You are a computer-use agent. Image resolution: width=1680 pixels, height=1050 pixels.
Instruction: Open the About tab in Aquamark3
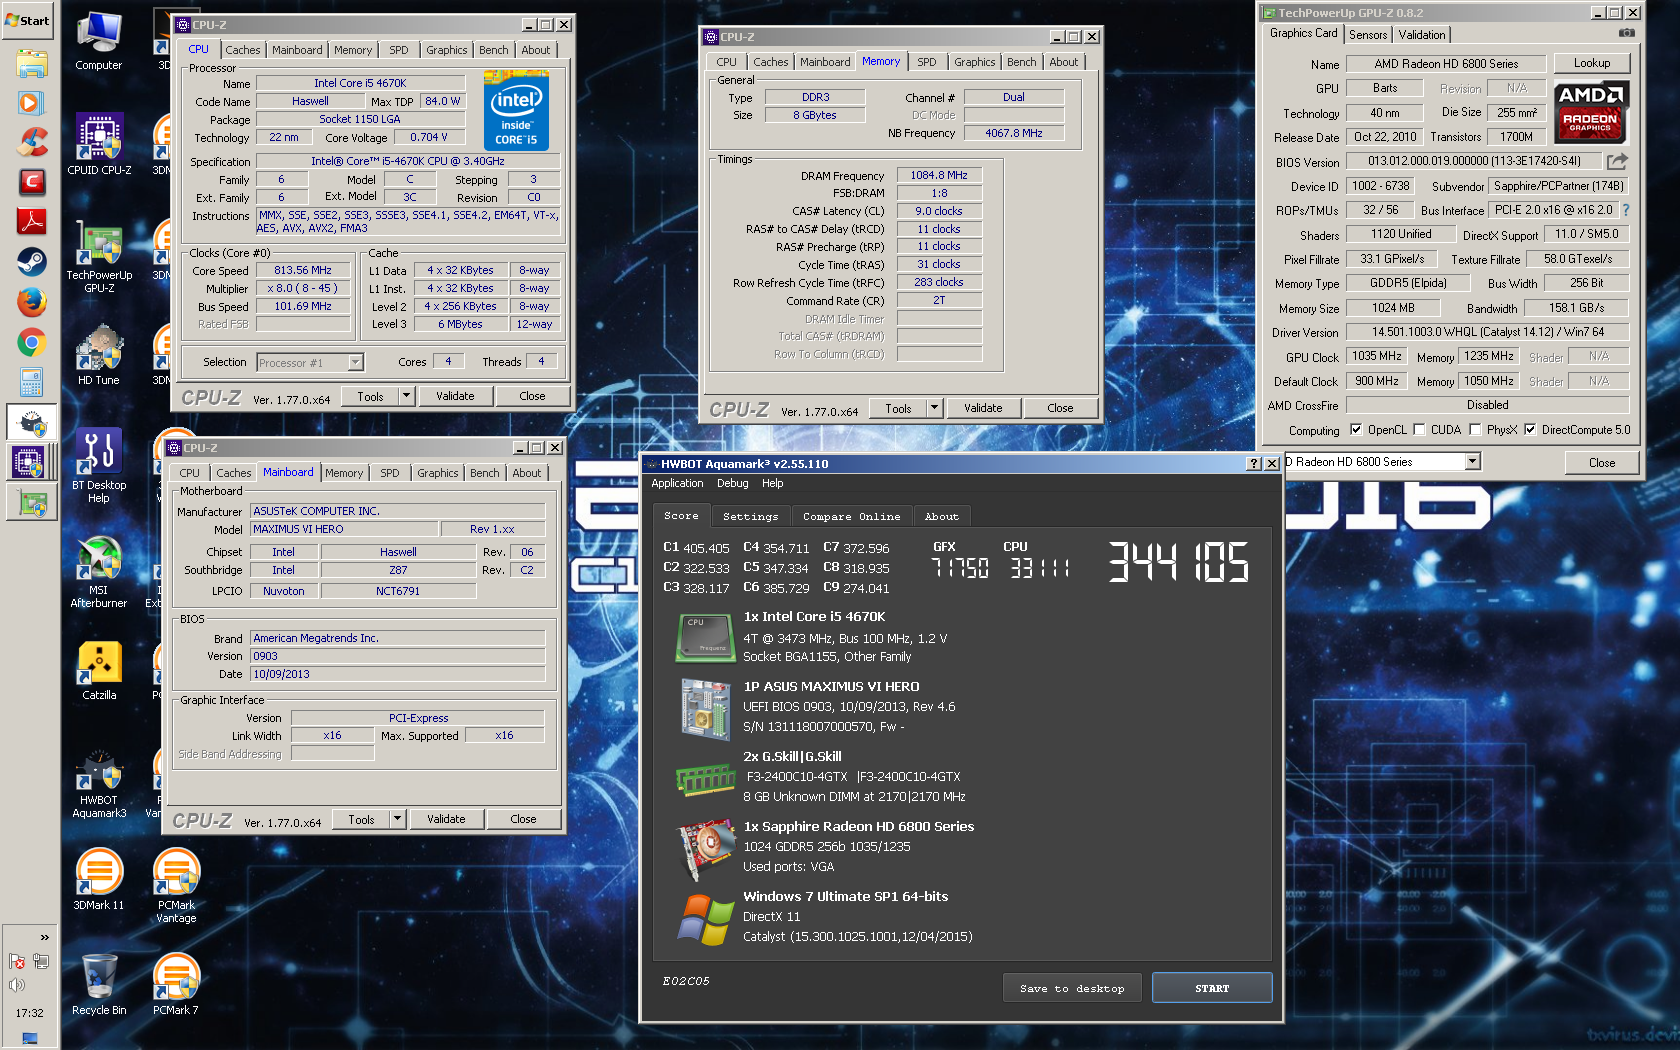coord(942,516)
